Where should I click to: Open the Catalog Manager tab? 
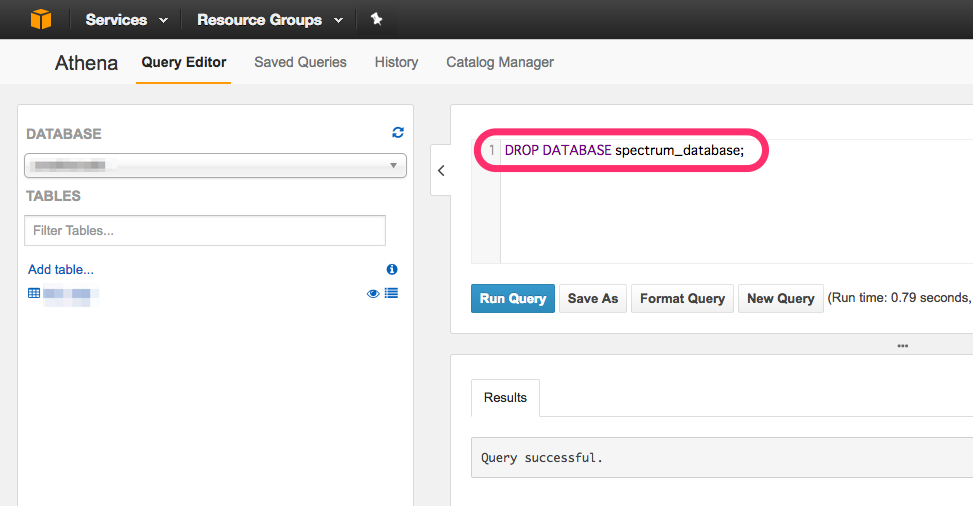500,62
